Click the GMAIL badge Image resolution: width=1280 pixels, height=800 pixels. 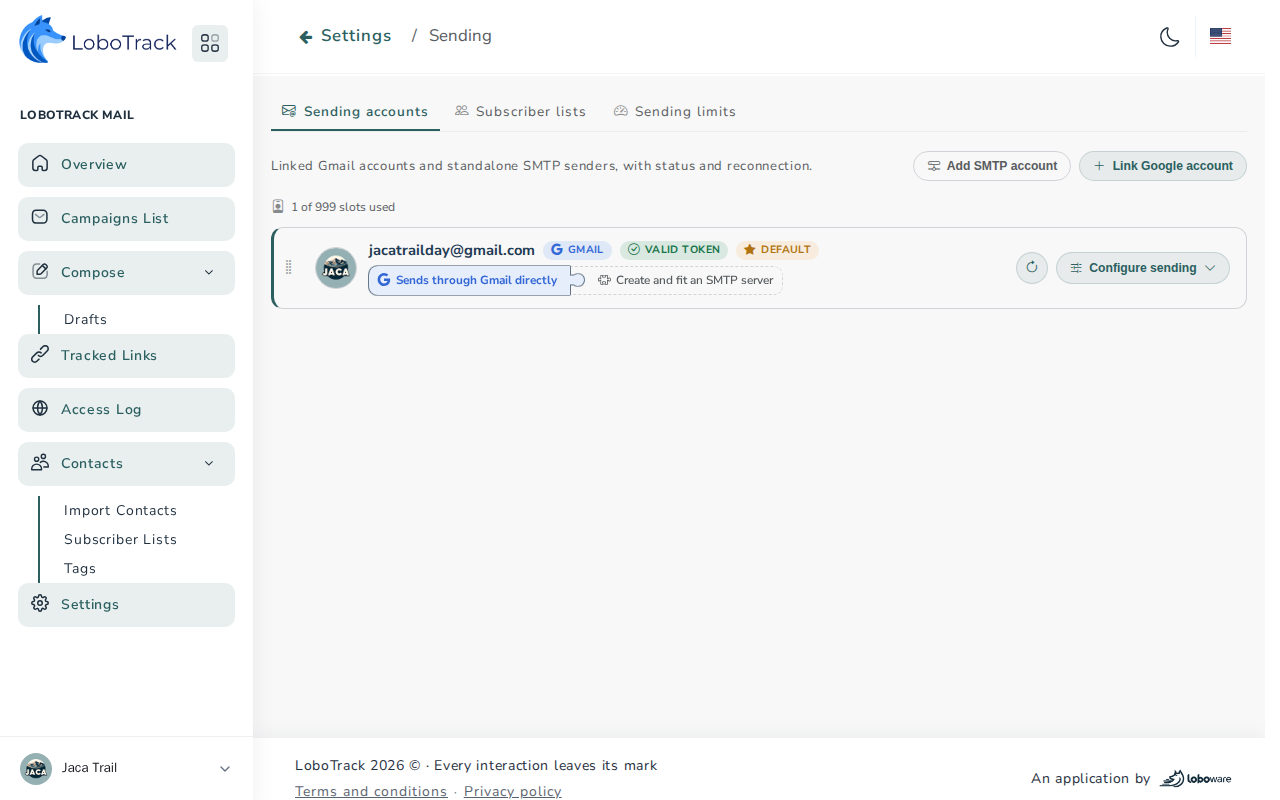(577, 250)
